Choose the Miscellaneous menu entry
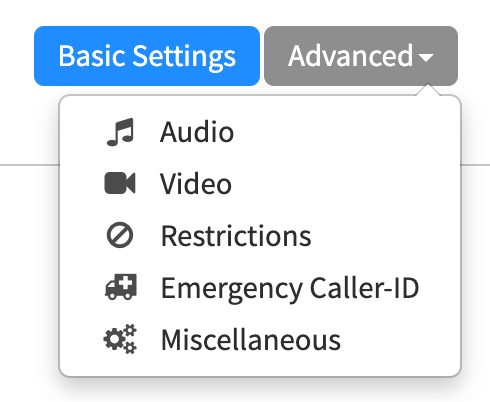Screen dimensions: 490x402 point(260,340)
